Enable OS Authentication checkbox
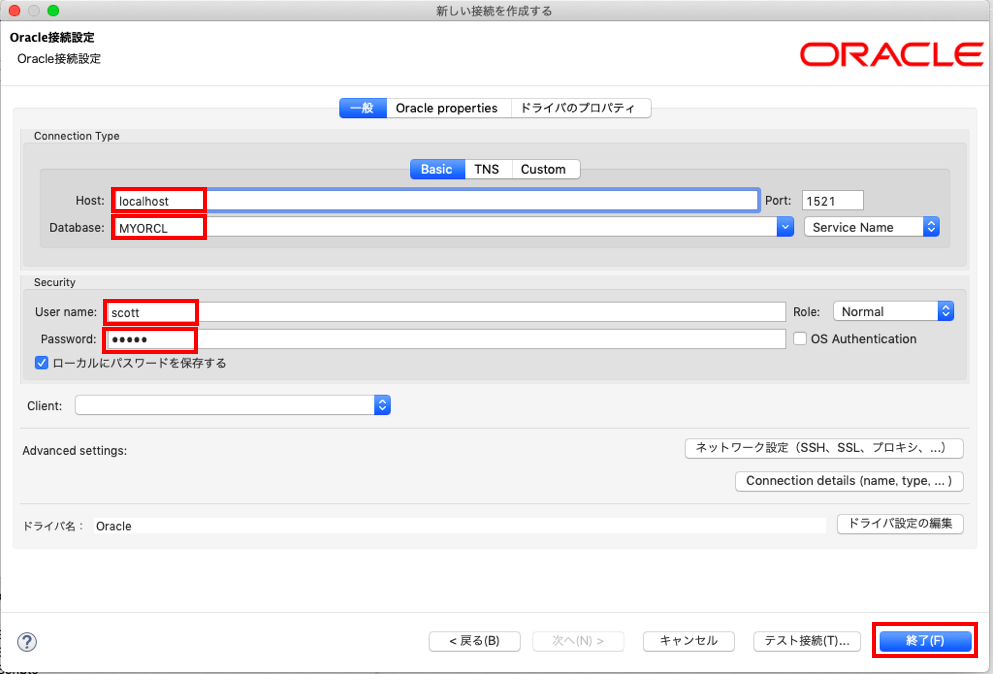The image size is (993, 674). (800, 339)
